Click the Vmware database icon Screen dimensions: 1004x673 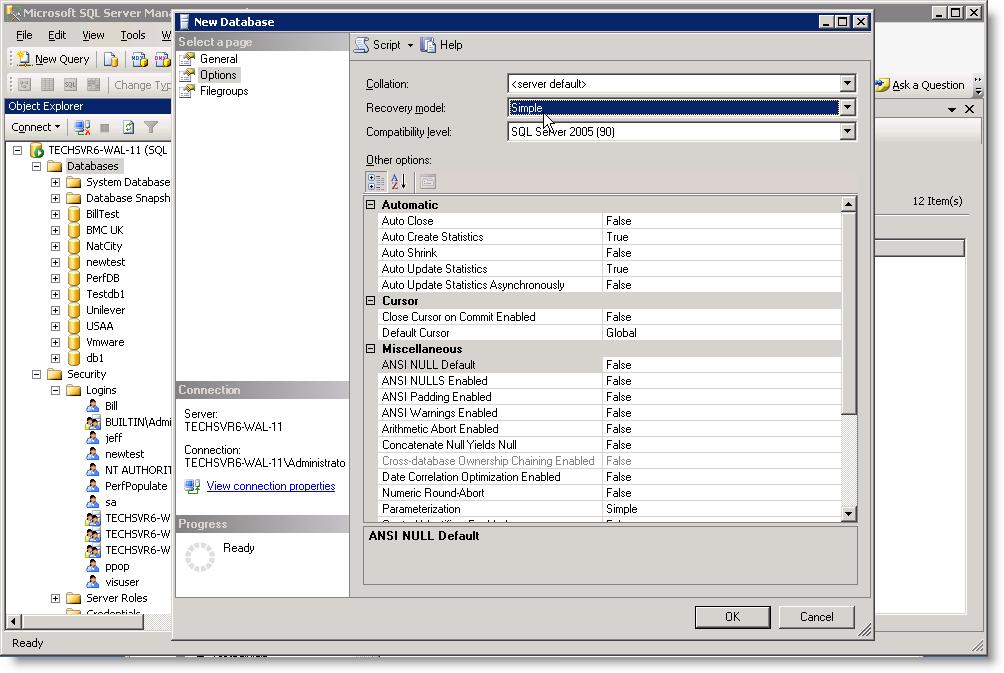(74, 343)
